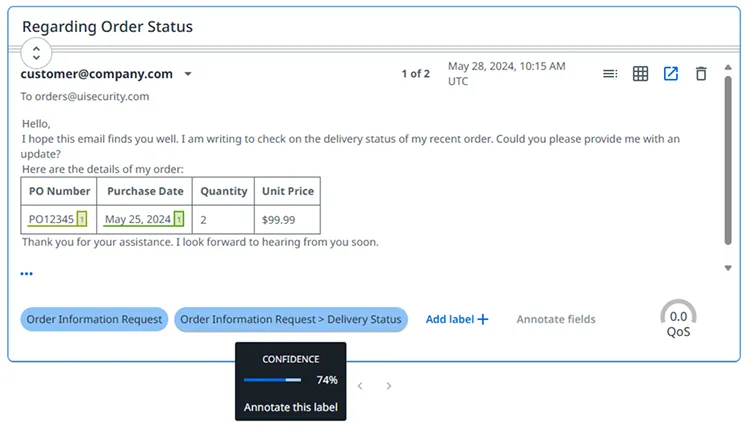This screenshot has width=752, height=427.
Task: Click the three dots to show more
Action: click(x=26, y=273)
